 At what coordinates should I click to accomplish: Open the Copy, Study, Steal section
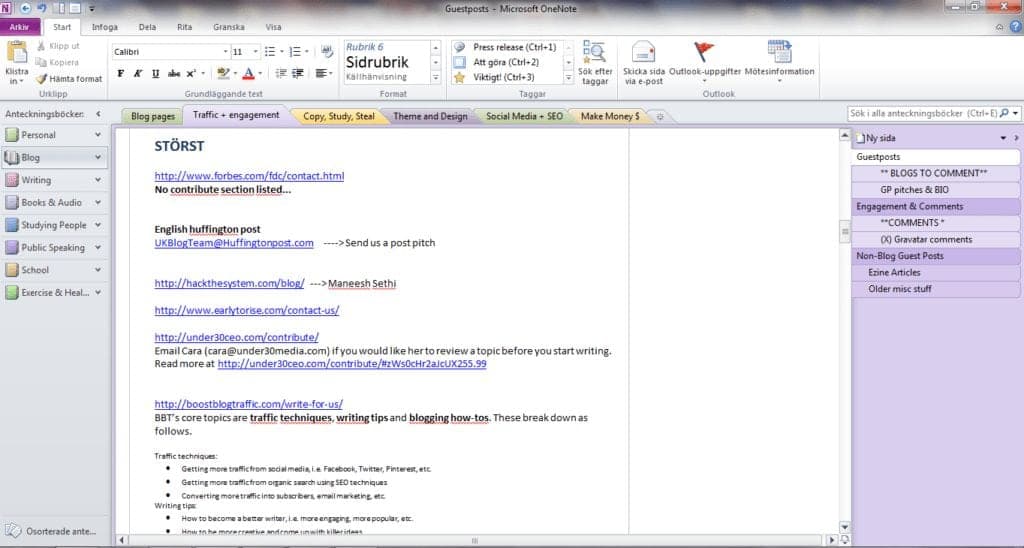[x=339, y=116]
